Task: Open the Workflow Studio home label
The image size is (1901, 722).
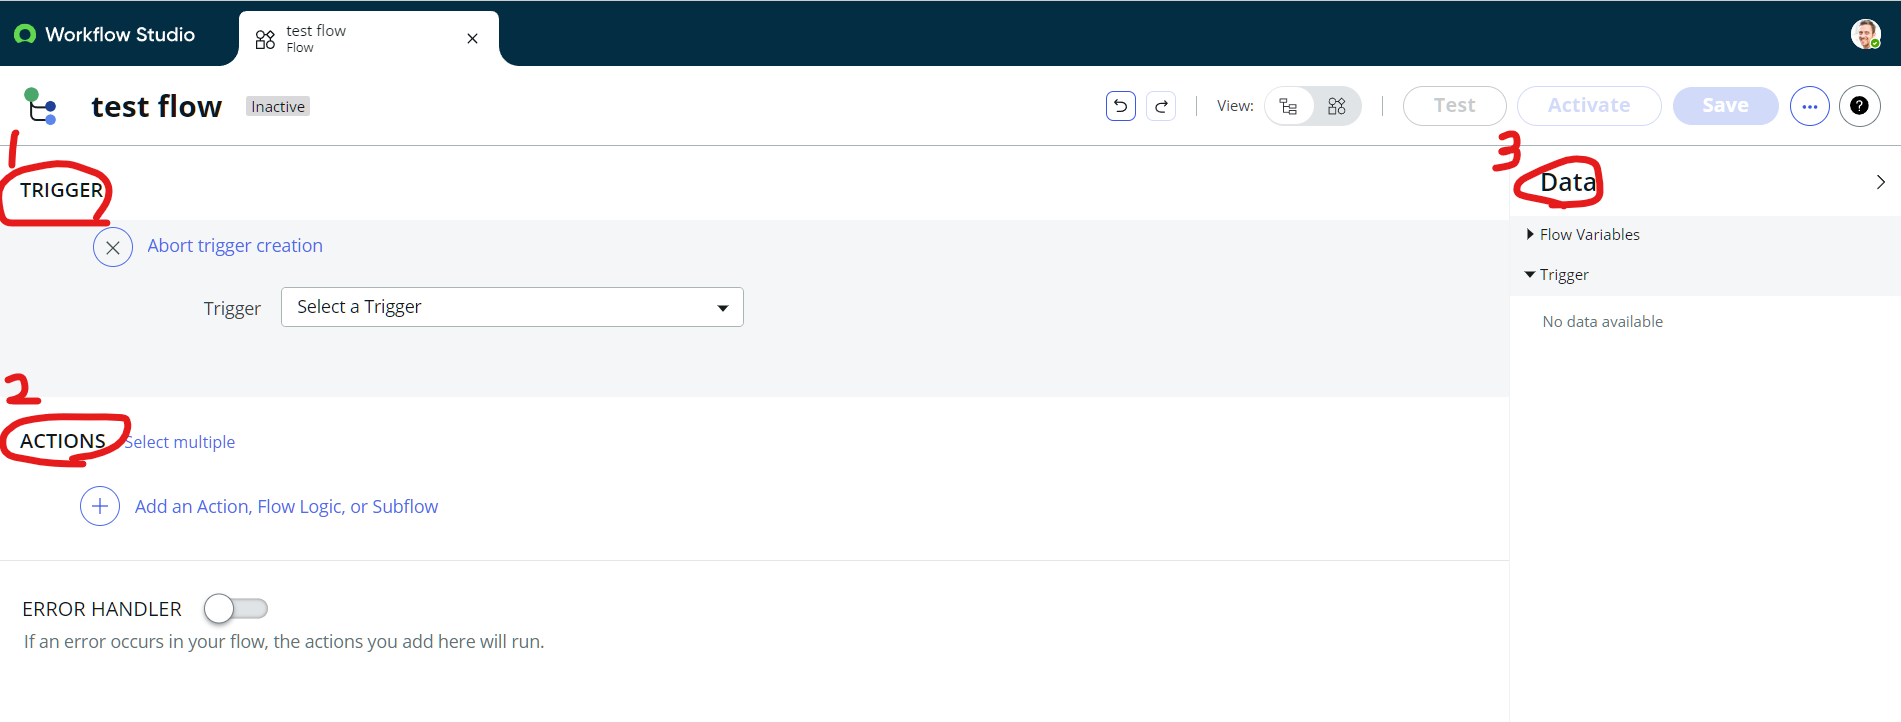Action: click(x=120, y=34)
